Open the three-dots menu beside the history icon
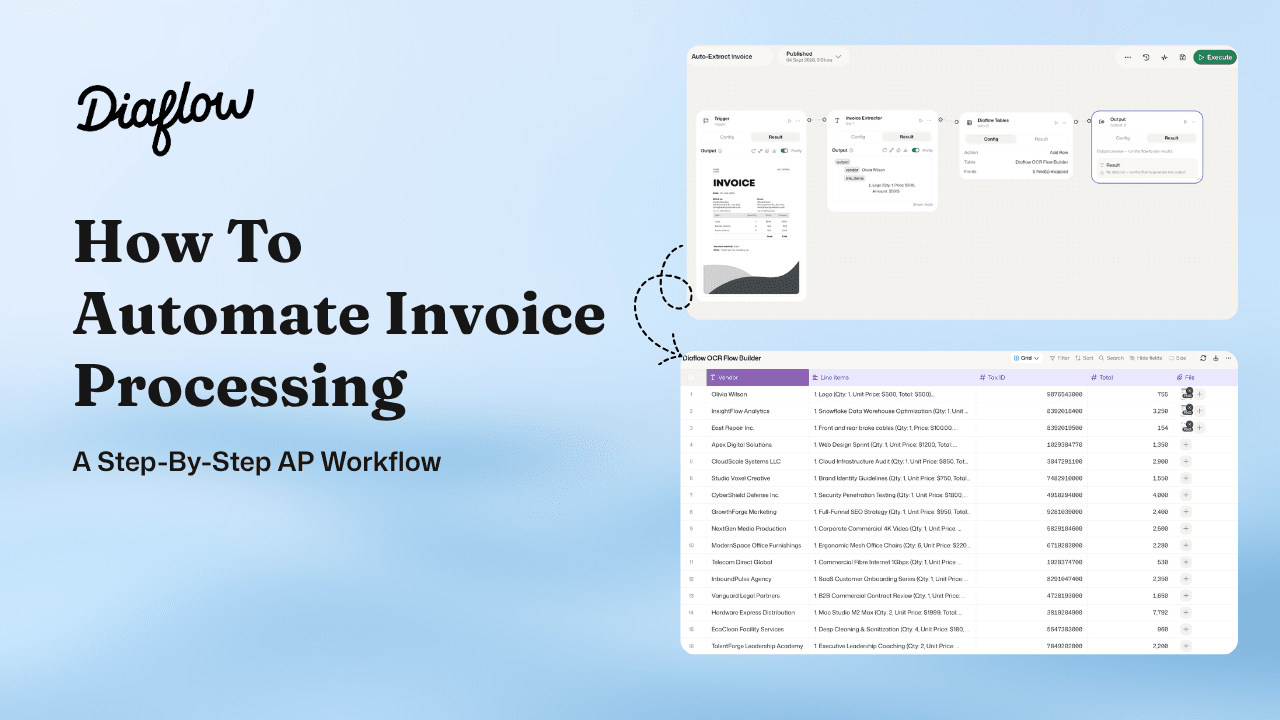Image resolution: width=1280 pixels, height=720 pixels. [1128, 57]
